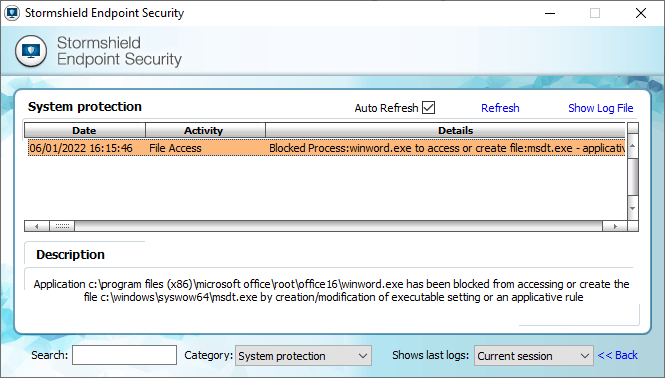Screen dimensions: 665x378
Task: Click the Refresh link
Action: [500, 108]
